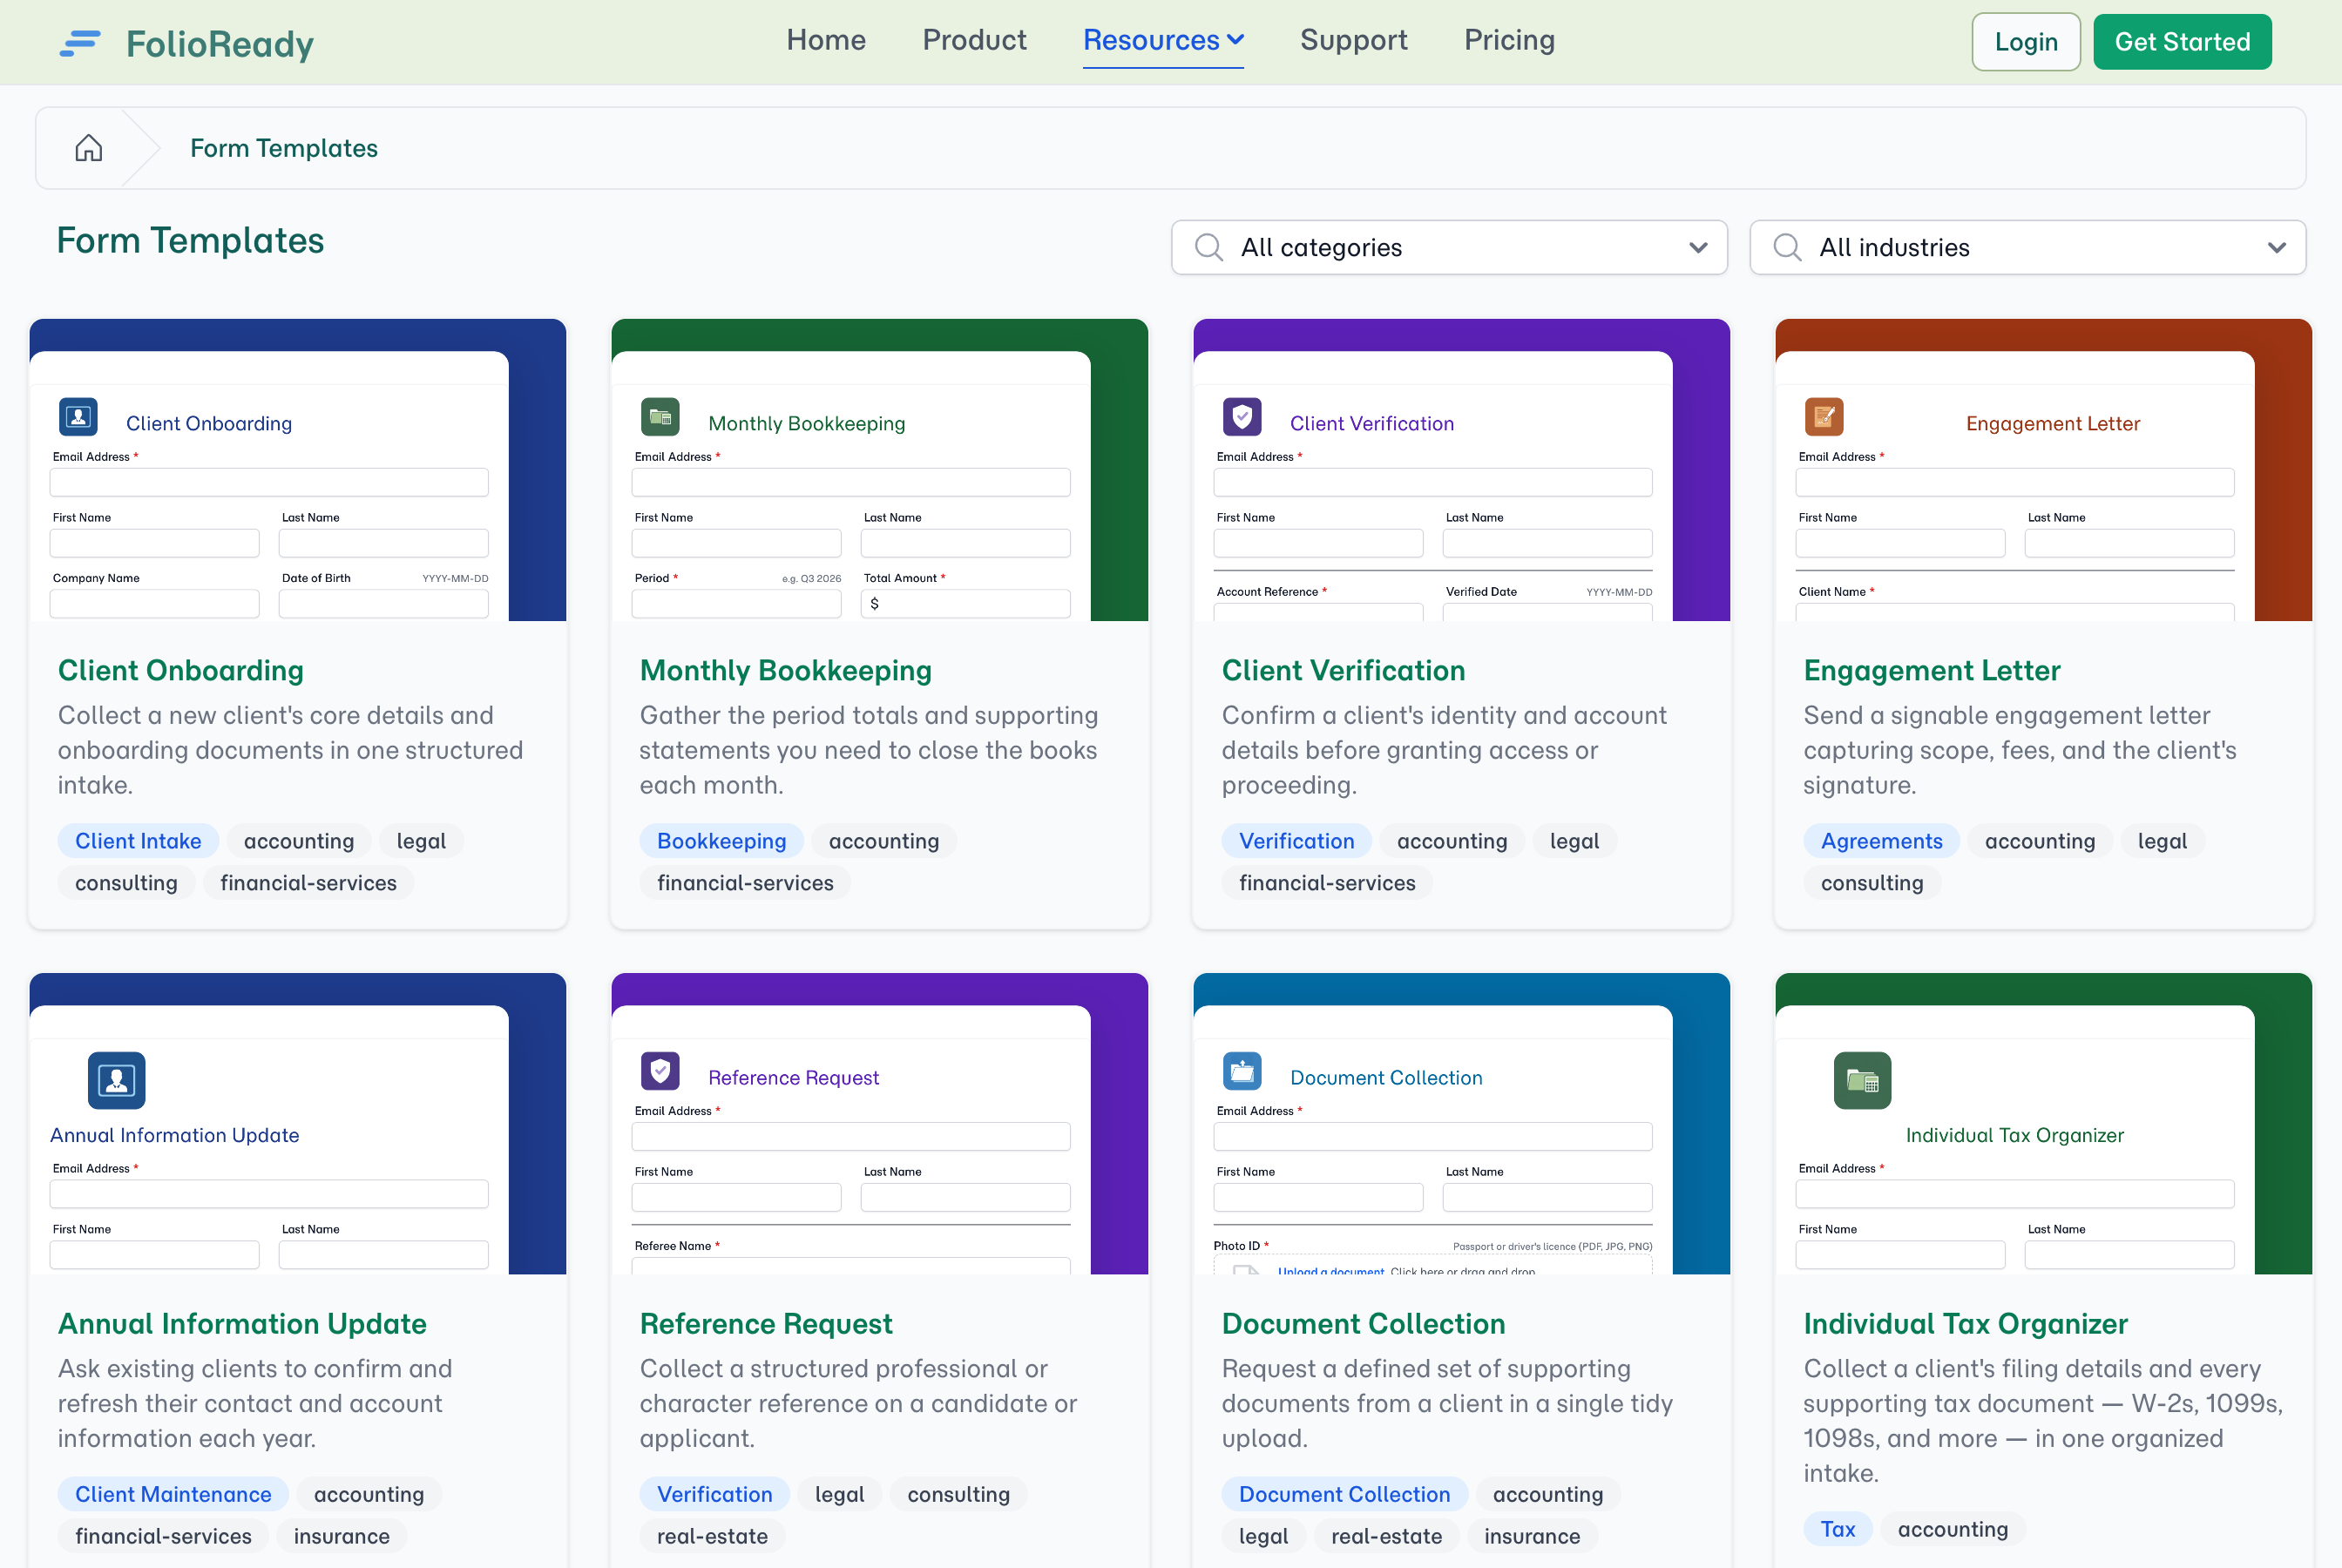Open the Pricing nav item
This screenshot has width=2342, height=1568.
pos(1509,40)
